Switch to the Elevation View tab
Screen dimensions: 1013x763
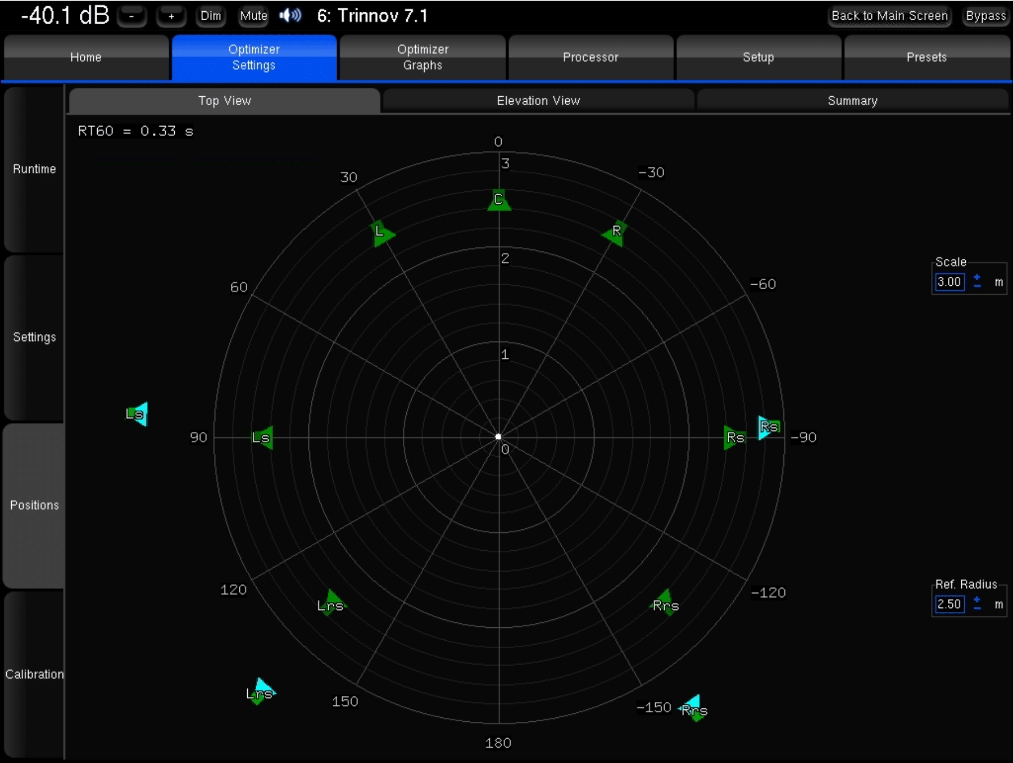538,101
